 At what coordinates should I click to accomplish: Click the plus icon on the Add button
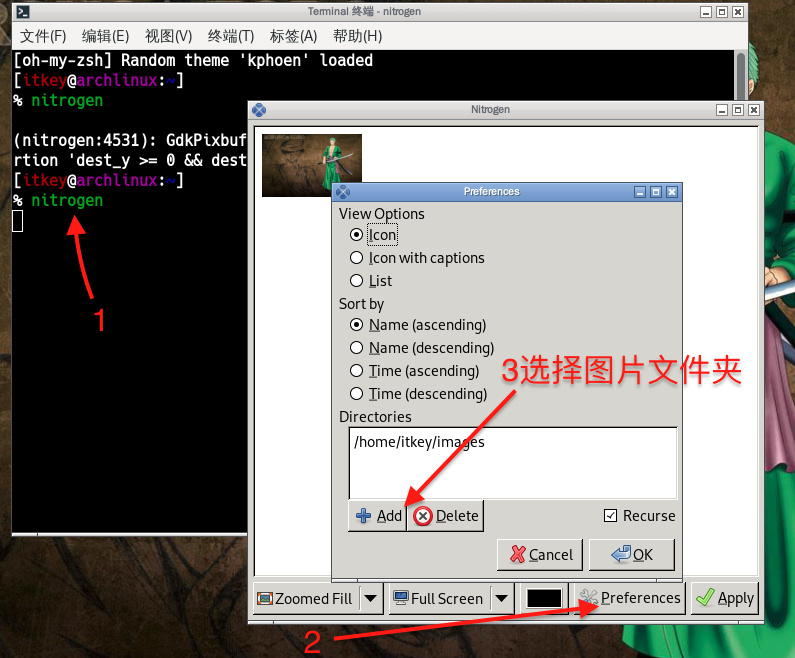click(x=364, y=516)
